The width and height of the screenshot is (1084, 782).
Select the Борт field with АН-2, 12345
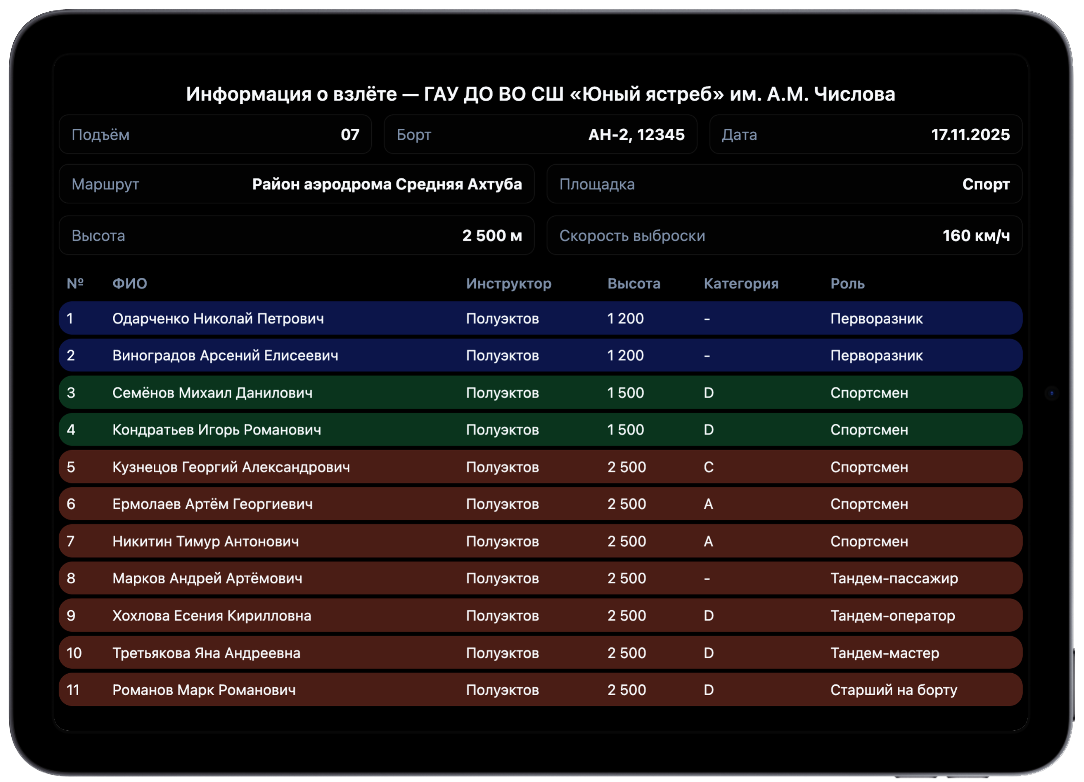click(540, 134)
